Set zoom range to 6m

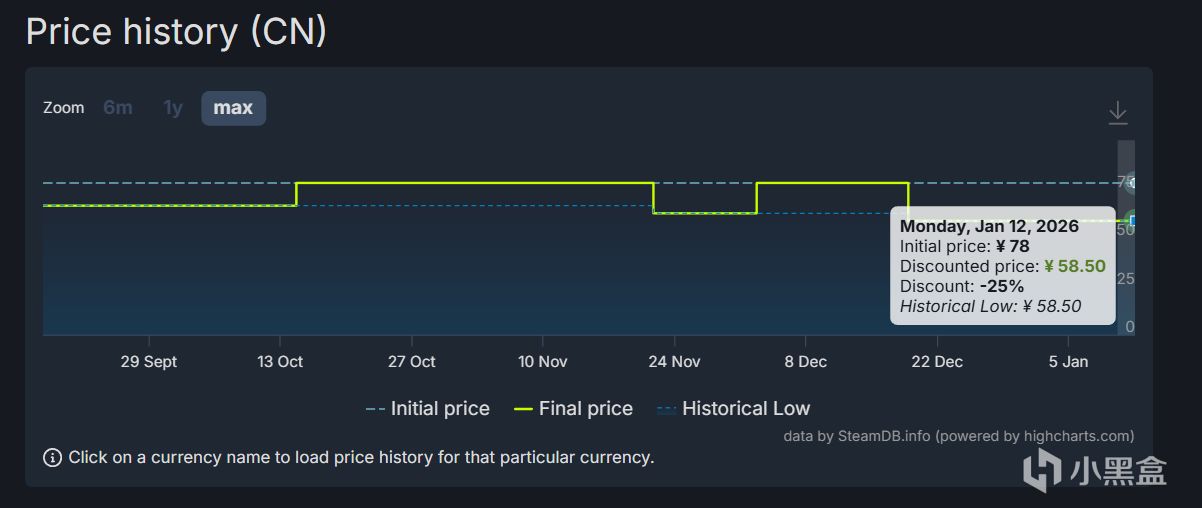pos(118,108)
